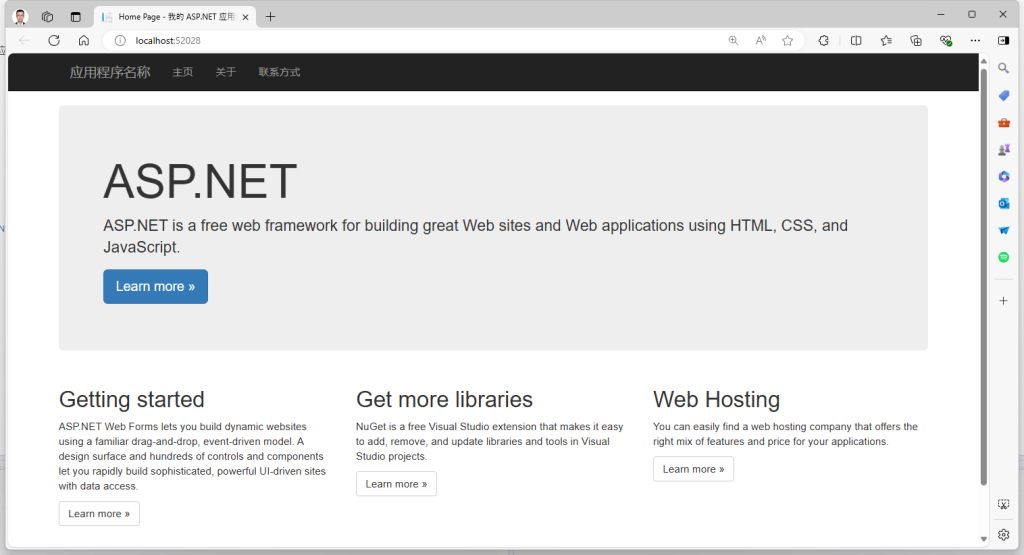Viewport: 1024px width, 555px height.
Task: Add this page to favorites star
Action: [x=788, y=41]
